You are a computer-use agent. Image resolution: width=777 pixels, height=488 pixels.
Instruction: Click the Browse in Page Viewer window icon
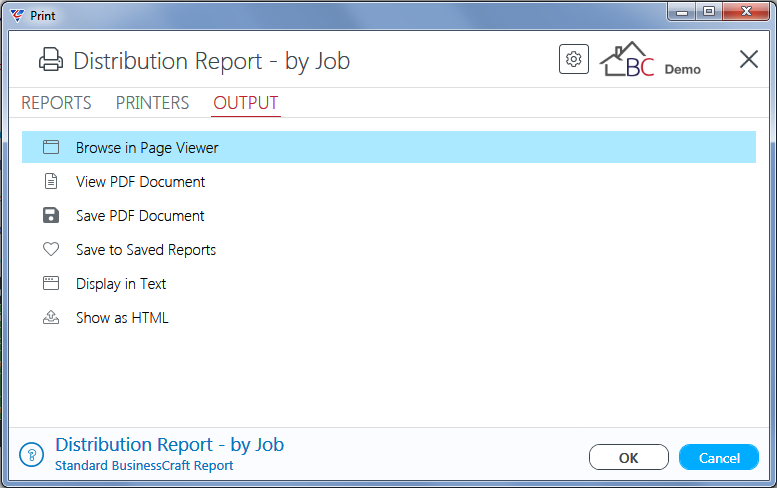click(51, 147)
